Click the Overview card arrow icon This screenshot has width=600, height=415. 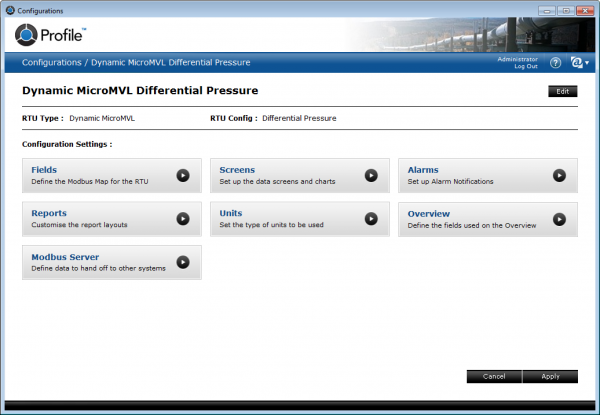[x=559, y=220]
